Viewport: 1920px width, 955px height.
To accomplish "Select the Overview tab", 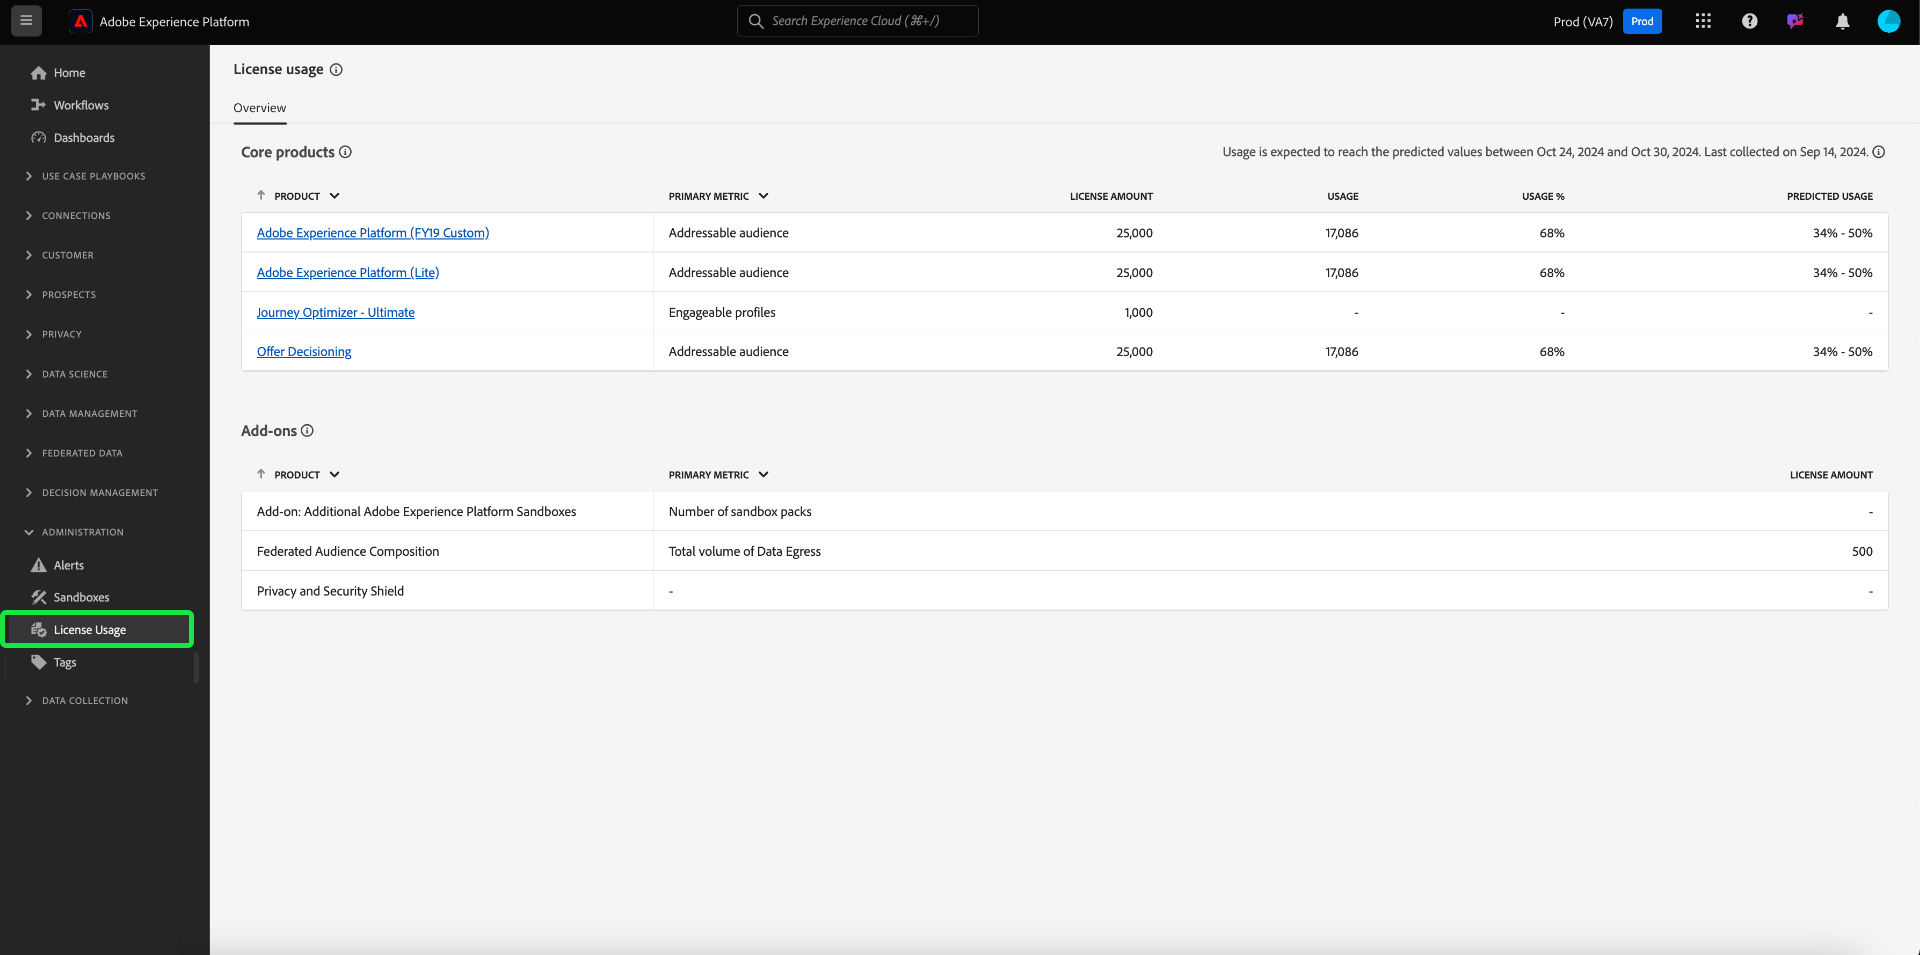I will pos(260,108).
